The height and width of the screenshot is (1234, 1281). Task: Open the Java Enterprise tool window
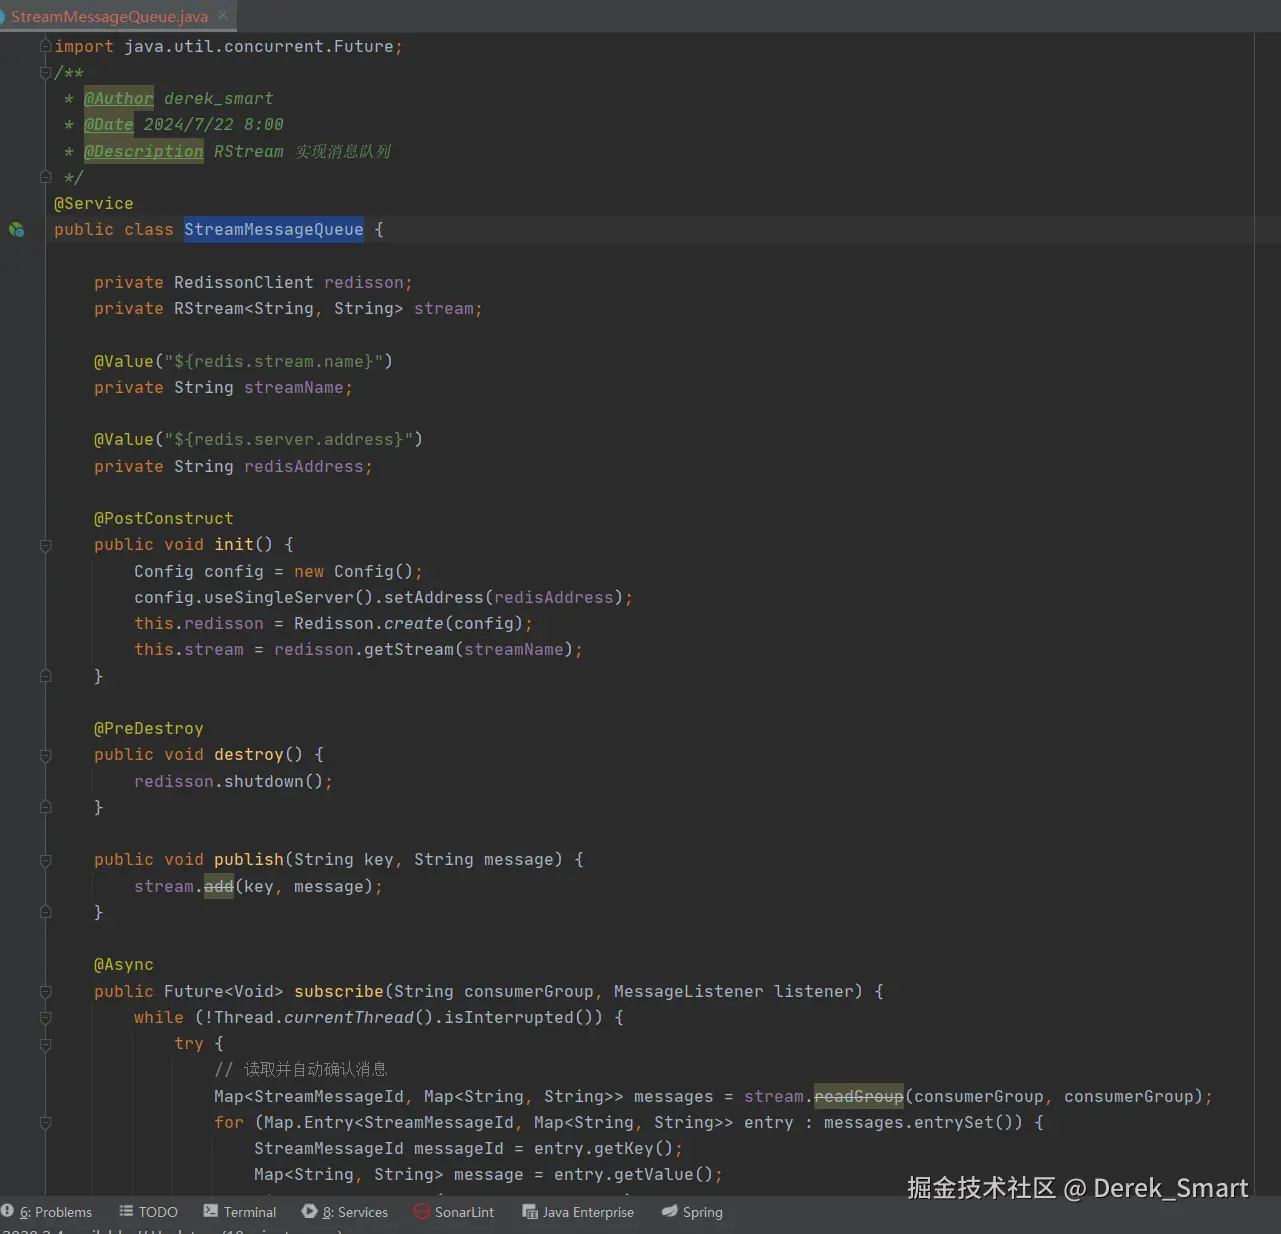578,1211
